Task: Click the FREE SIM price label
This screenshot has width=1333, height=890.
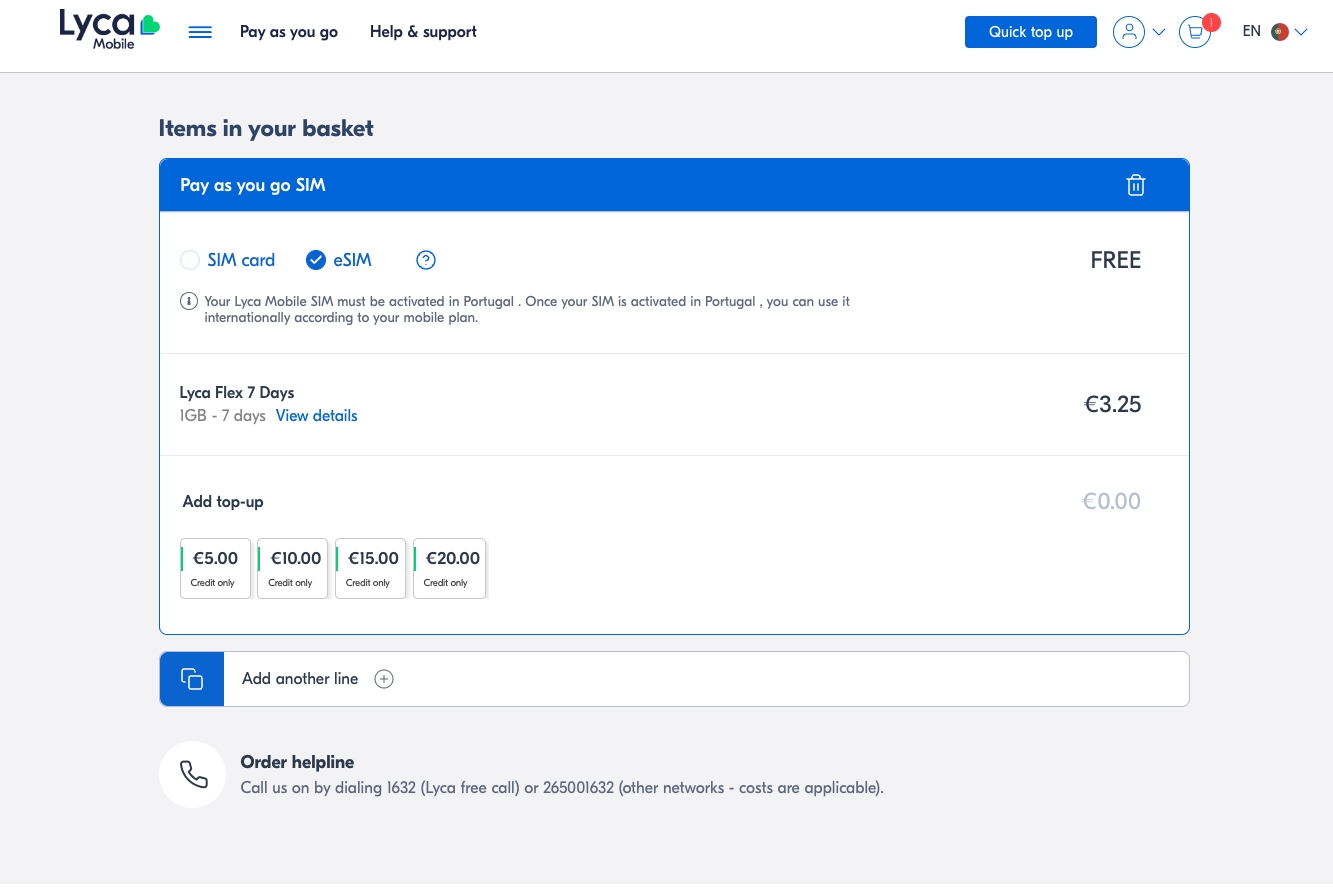Action: [x=1116, y=260]
